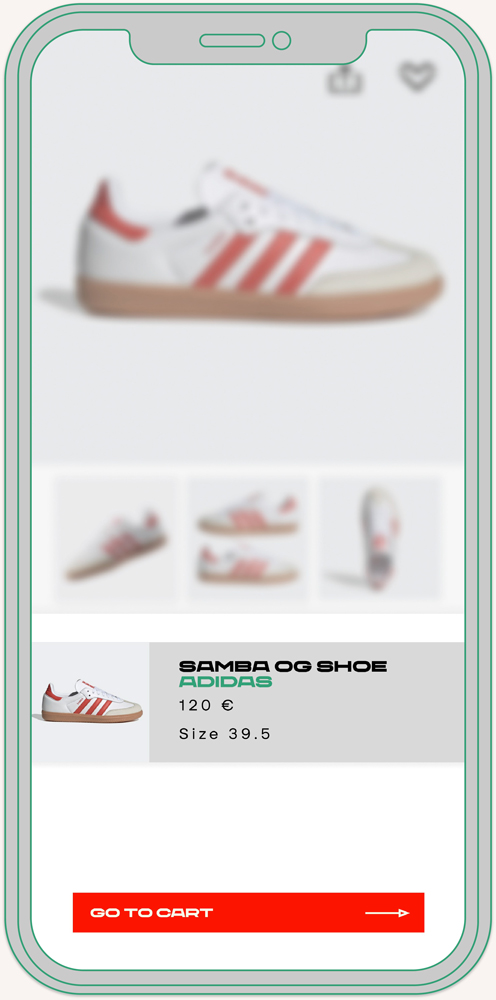The image size is (496, 1000).
Task: Click the 120 € price label
Action: (207, 706)
